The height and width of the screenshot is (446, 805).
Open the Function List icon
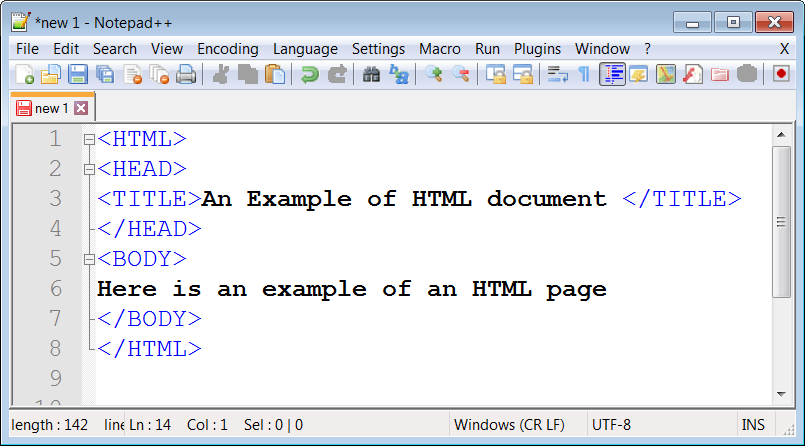pyautogui.click(x=693, y=74)
